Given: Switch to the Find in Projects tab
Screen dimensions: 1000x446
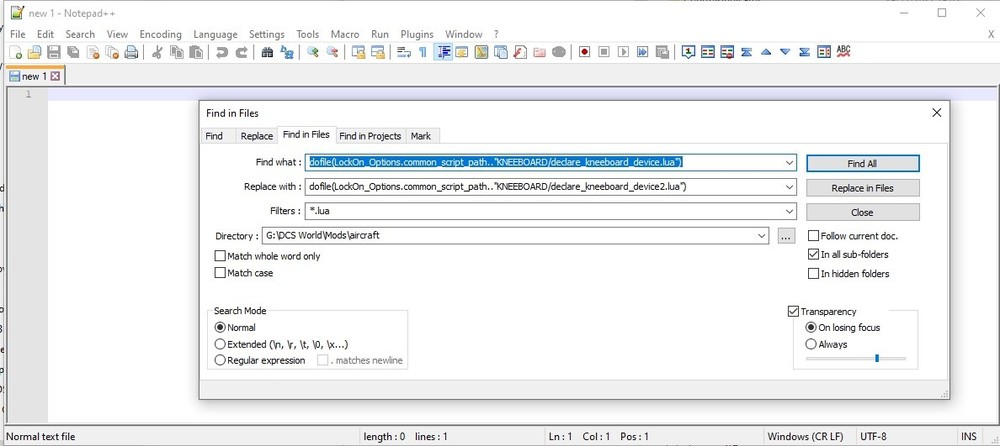Looking at the screenshot, I should tap(370, 136).
